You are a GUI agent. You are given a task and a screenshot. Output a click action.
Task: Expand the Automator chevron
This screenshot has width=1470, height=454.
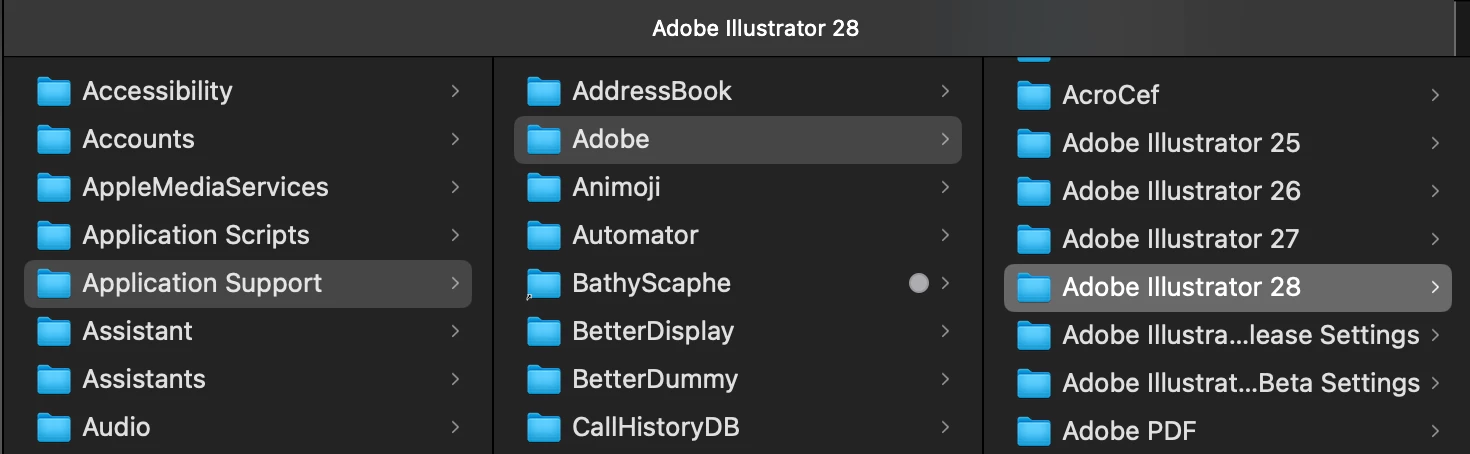(945, 235)
